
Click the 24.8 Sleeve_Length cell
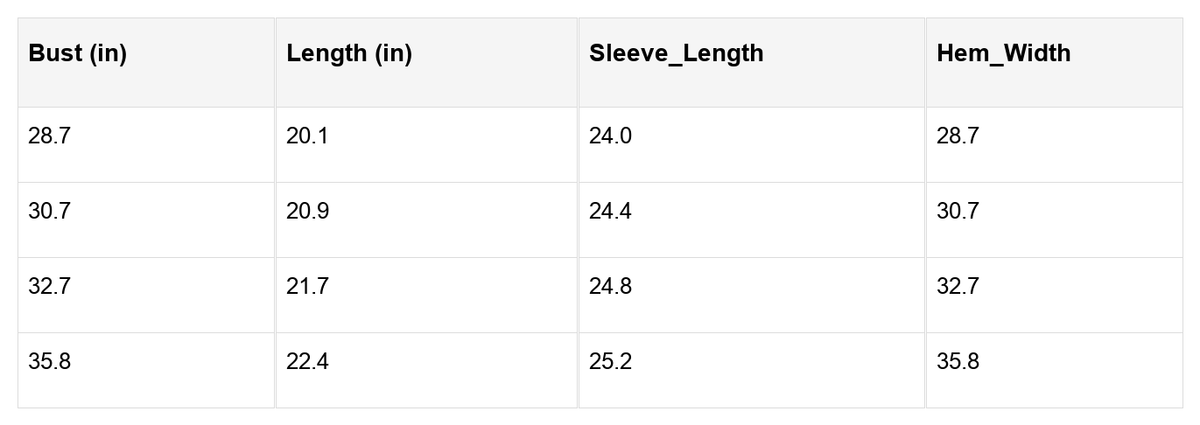pos(751,295)
